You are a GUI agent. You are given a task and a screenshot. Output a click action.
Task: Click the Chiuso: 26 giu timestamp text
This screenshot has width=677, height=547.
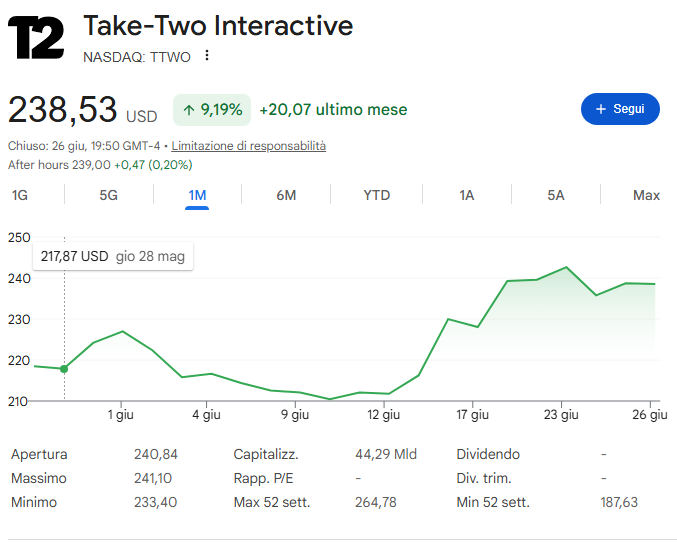pyautogui.click(x=84, y=146)
